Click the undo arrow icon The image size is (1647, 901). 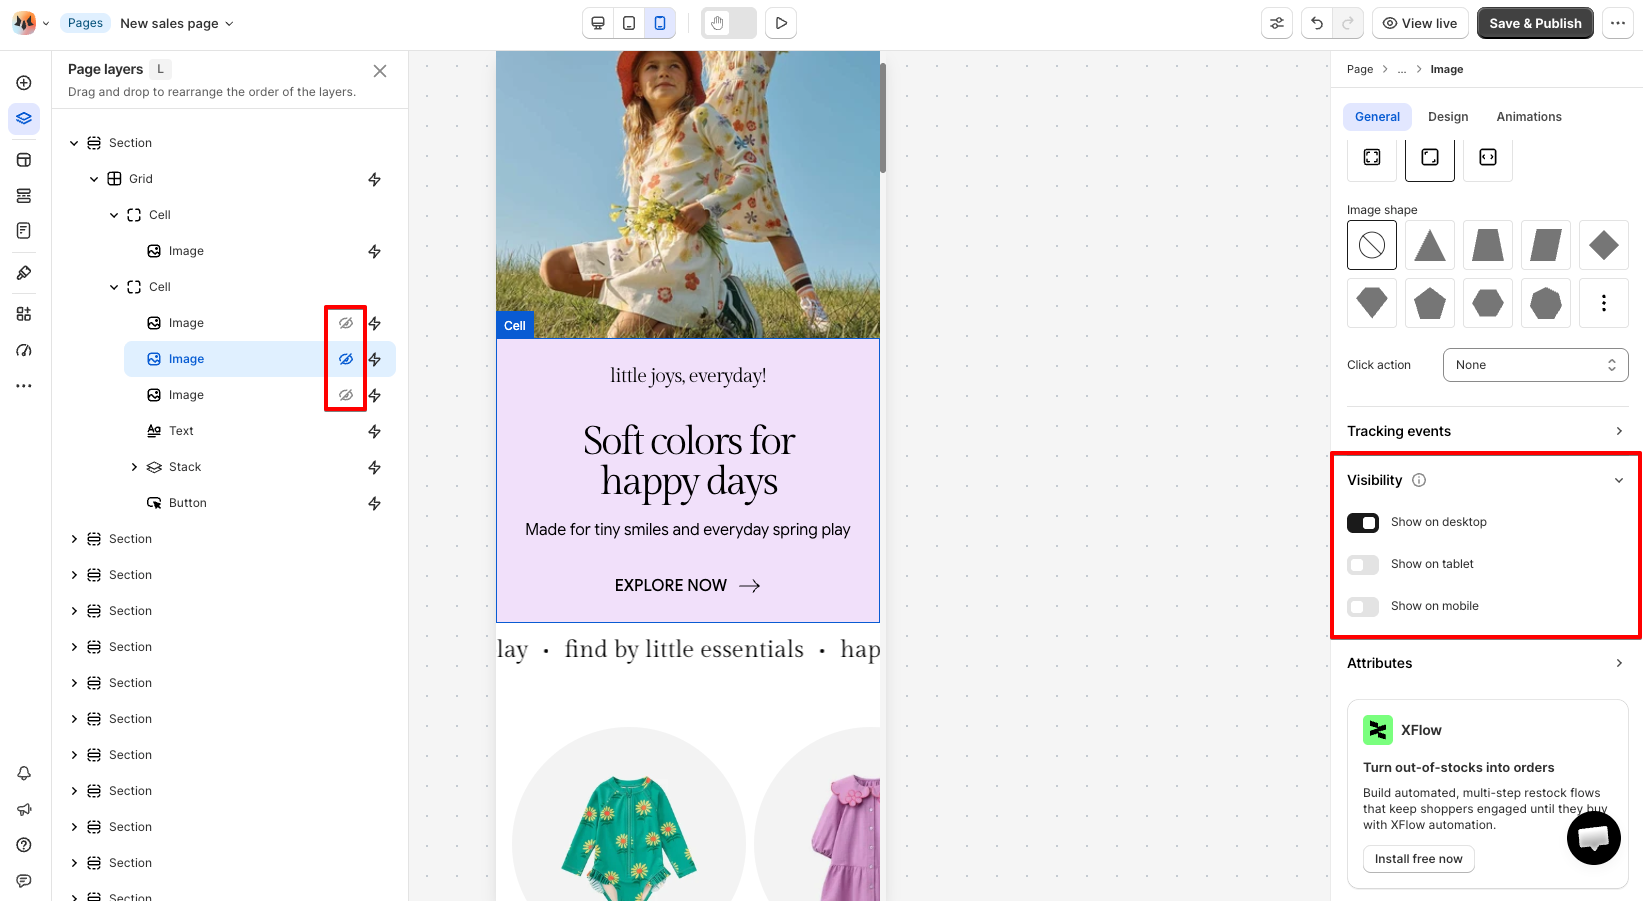[1317, 23]
